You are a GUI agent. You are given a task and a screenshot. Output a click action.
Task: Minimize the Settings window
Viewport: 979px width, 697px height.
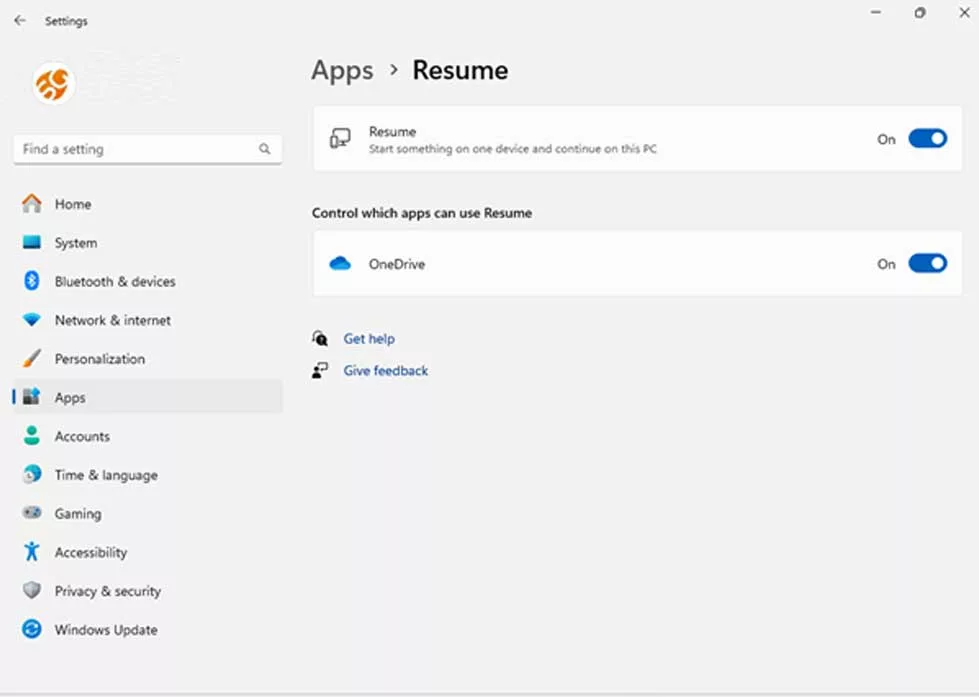[876, 12]
